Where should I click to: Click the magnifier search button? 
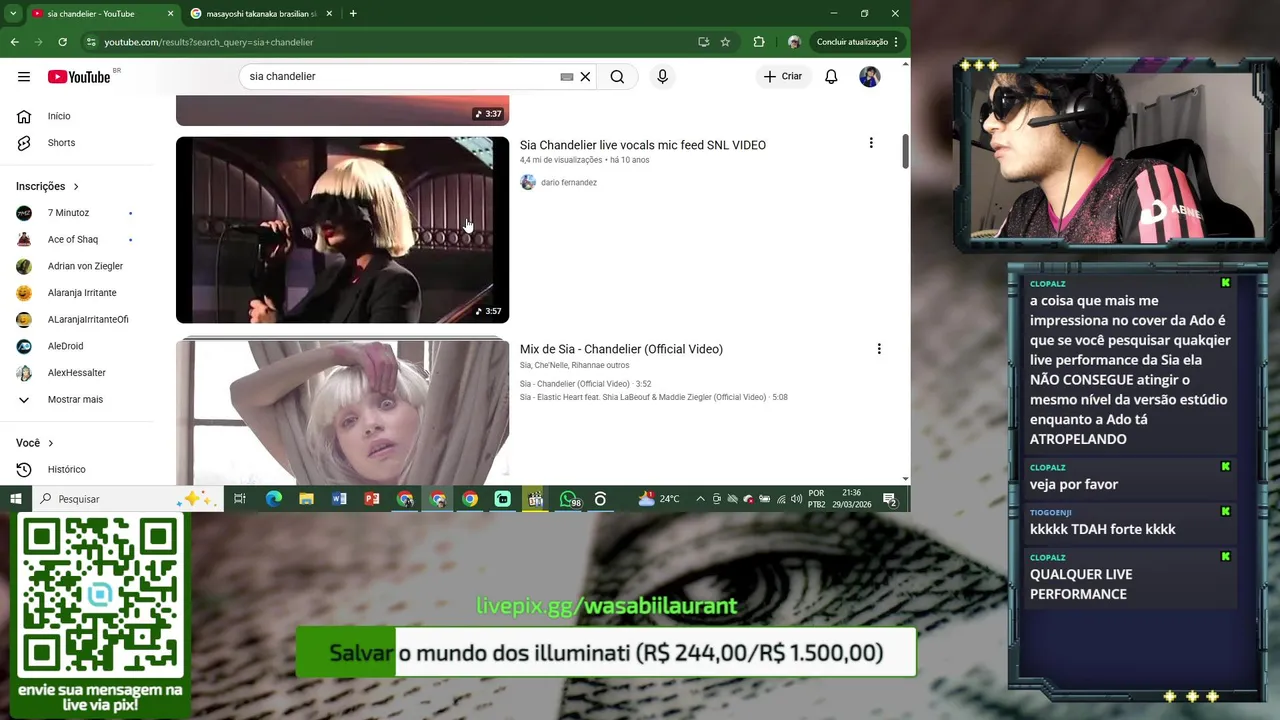coord(617,77)
